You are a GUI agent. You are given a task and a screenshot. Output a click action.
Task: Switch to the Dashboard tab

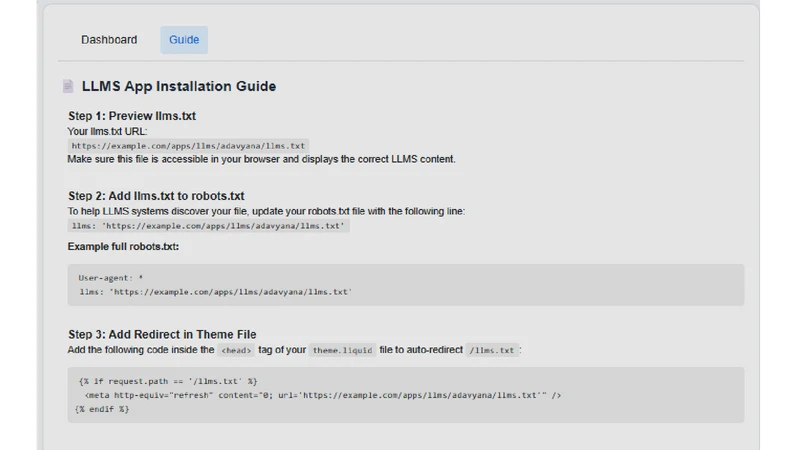click(x=109, y=40)
